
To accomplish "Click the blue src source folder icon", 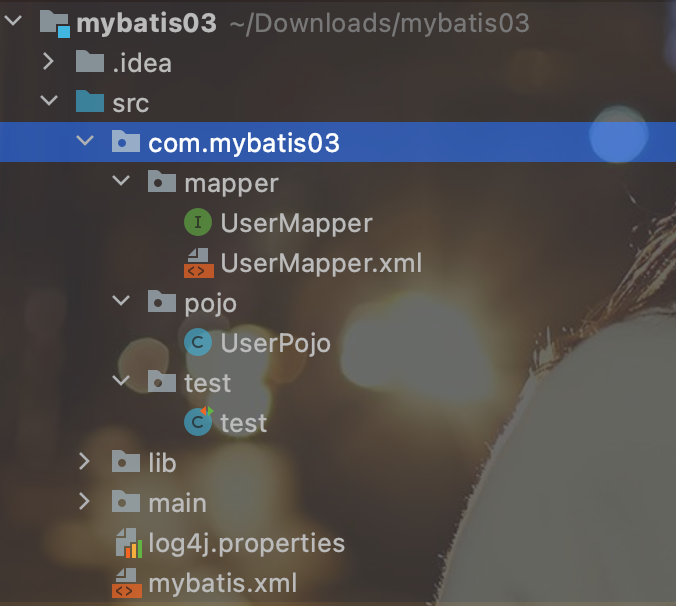I will [90, 101].
